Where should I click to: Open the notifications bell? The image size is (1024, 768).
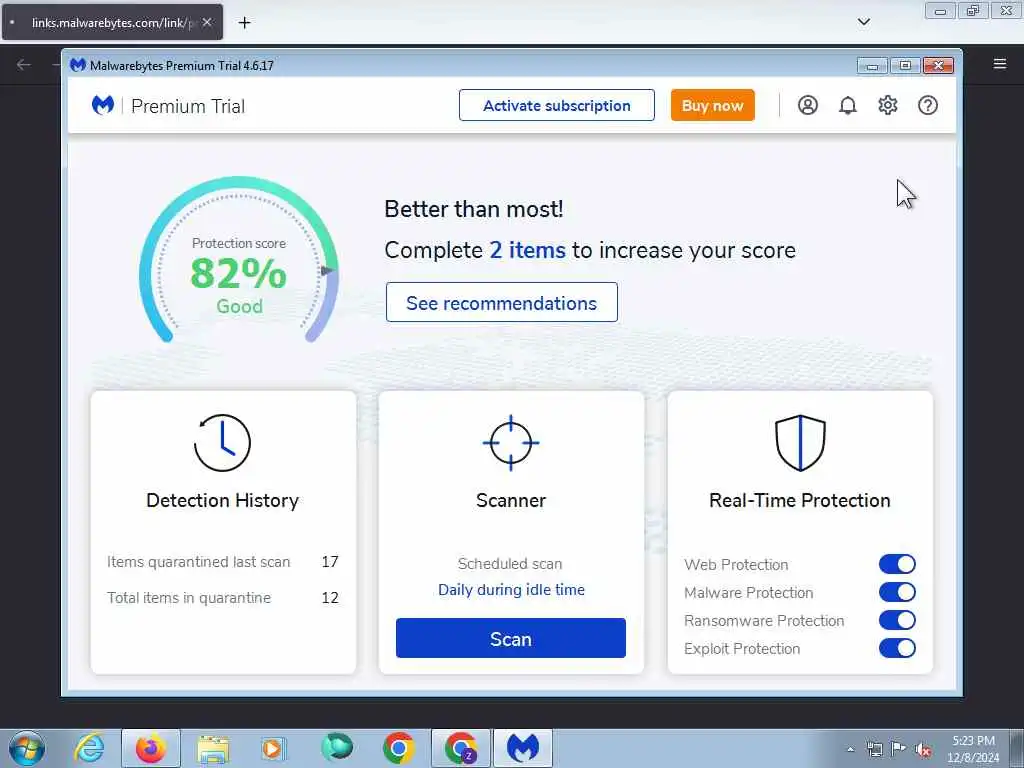click(x=848, y=105)
